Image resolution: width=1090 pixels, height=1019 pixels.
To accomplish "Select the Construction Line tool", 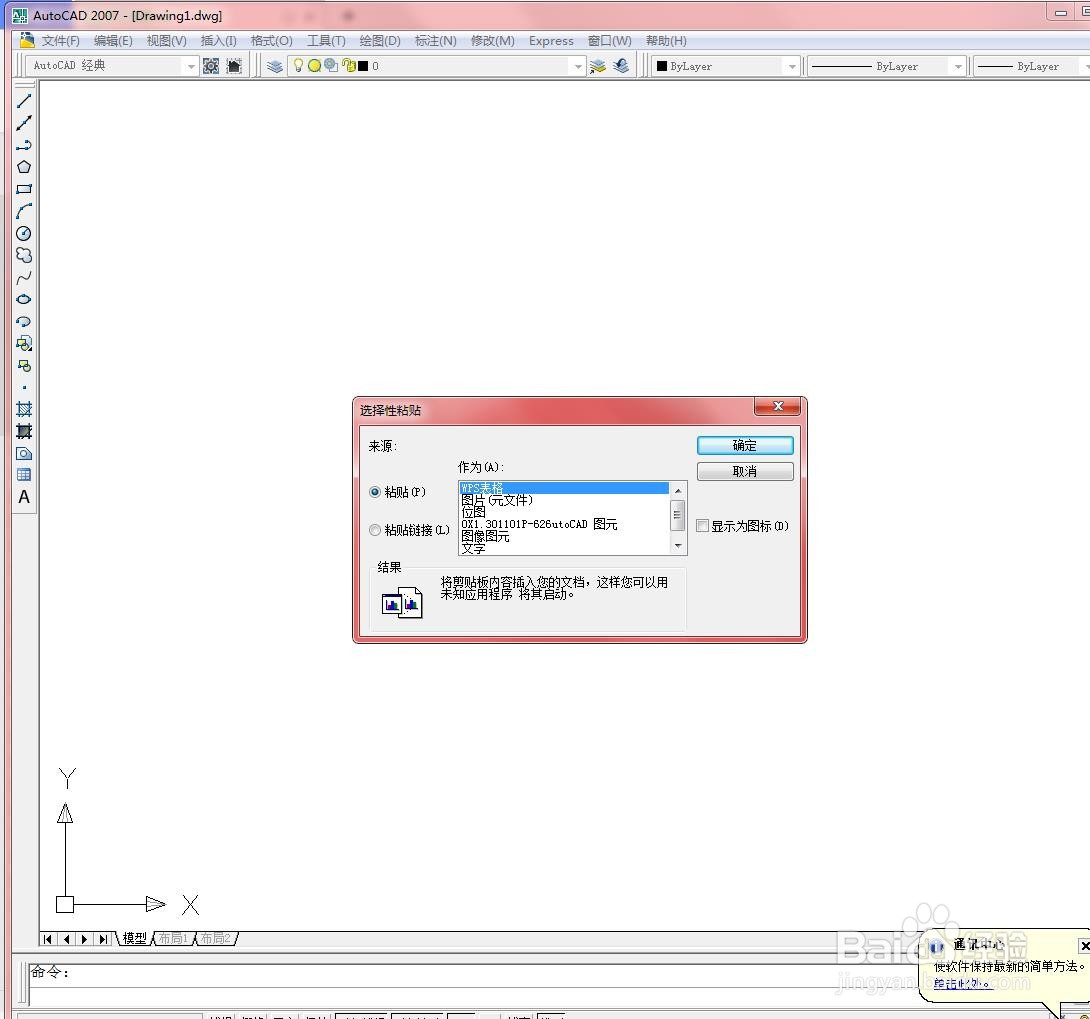I will tap(24, 123).
